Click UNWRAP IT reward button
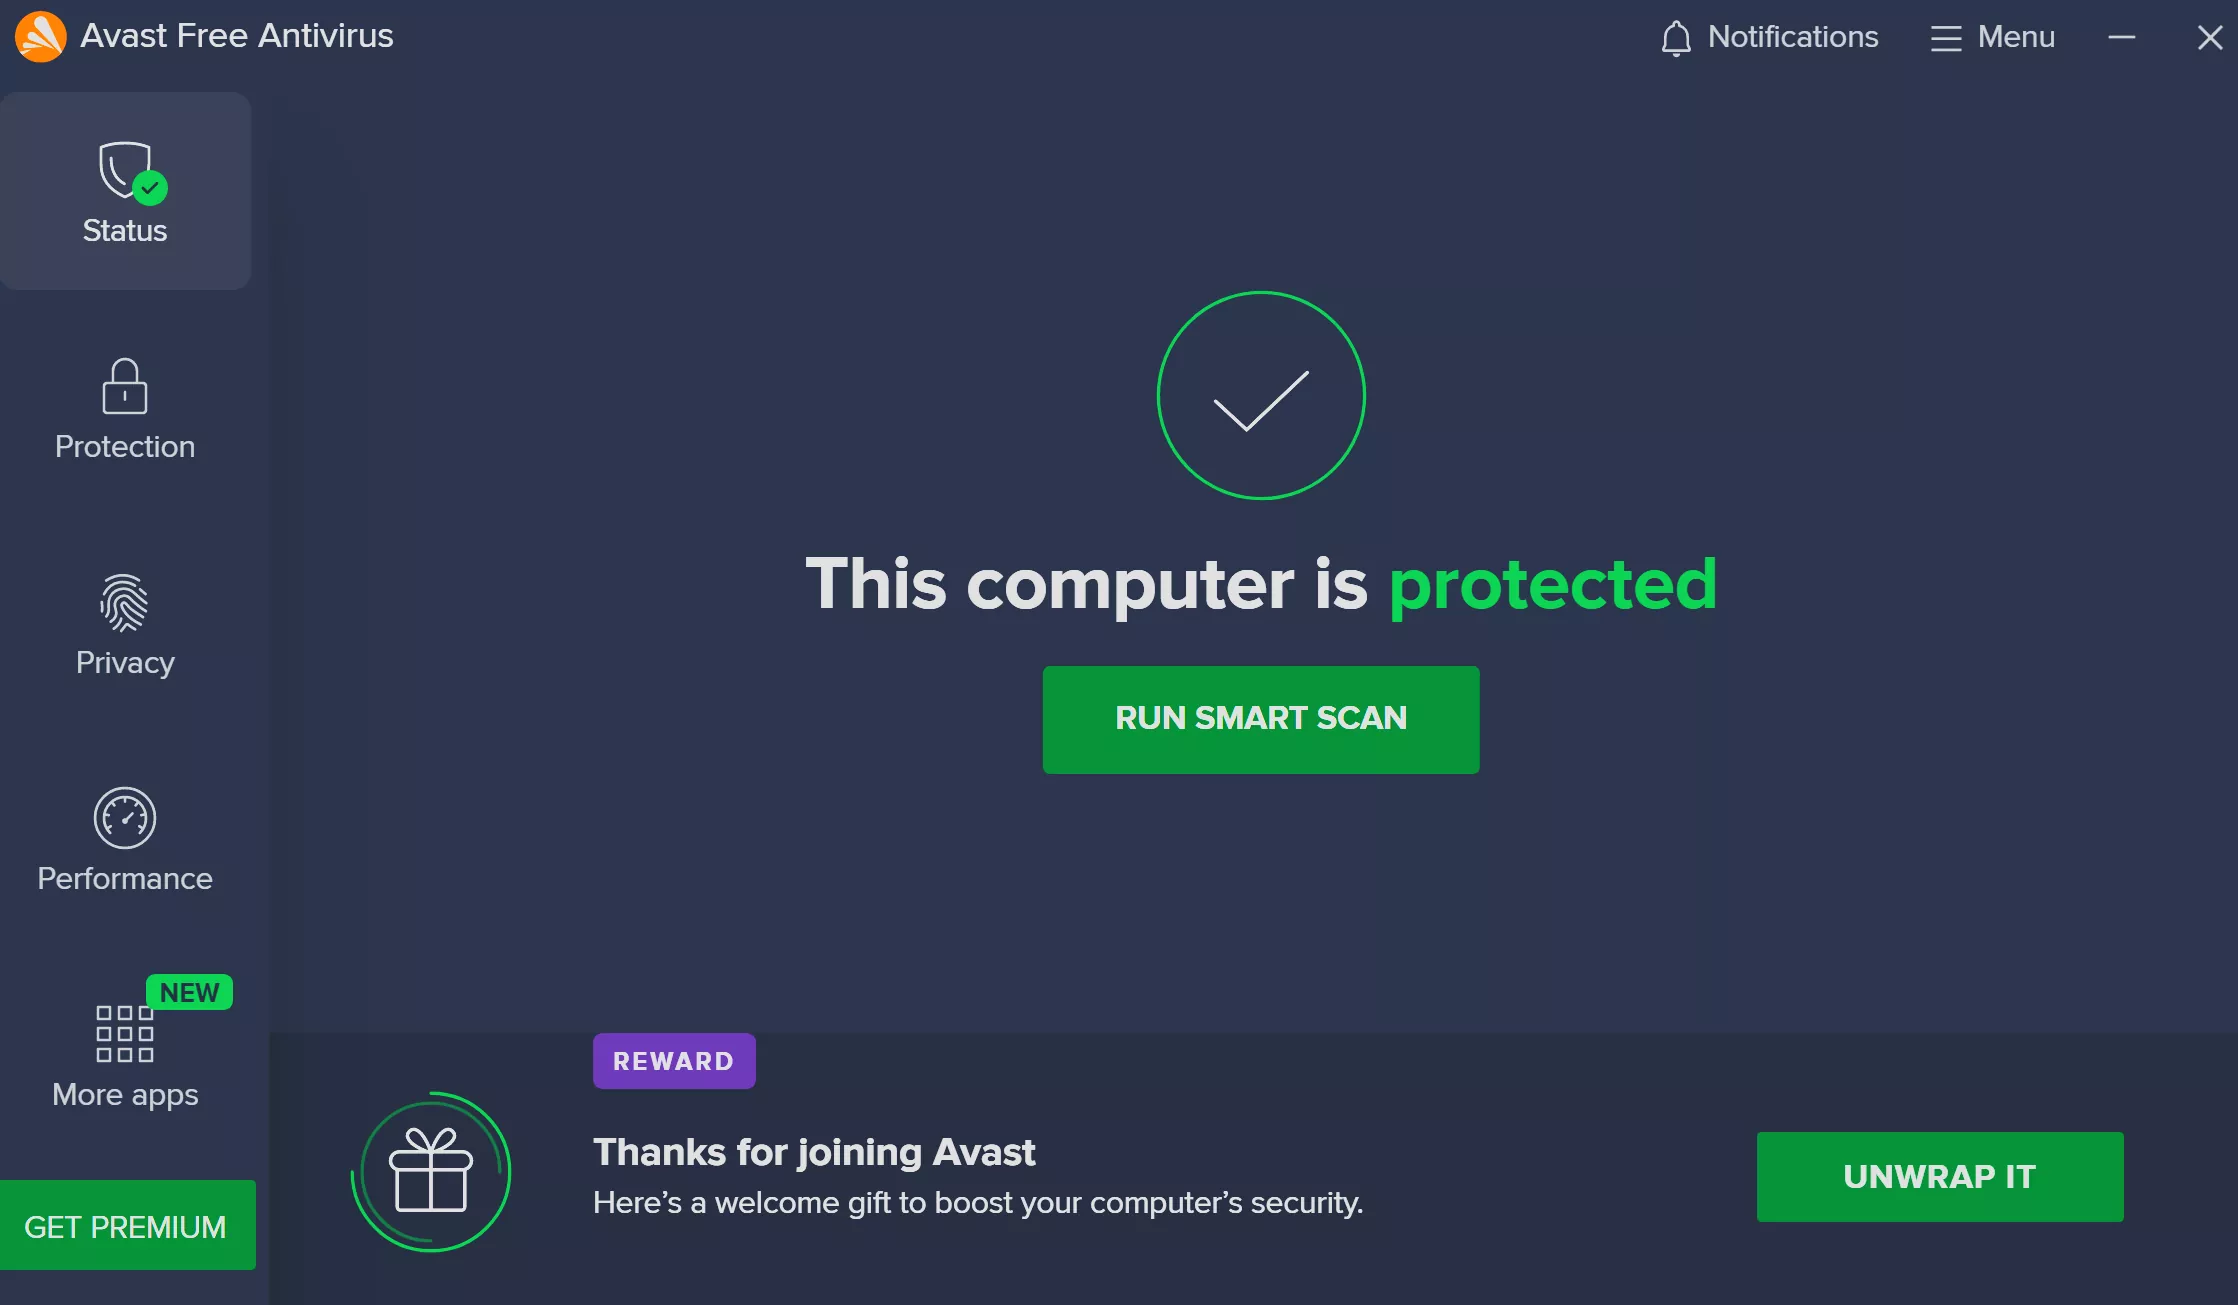Screen dimensions: 2238x1305 coord(1941,1178)
